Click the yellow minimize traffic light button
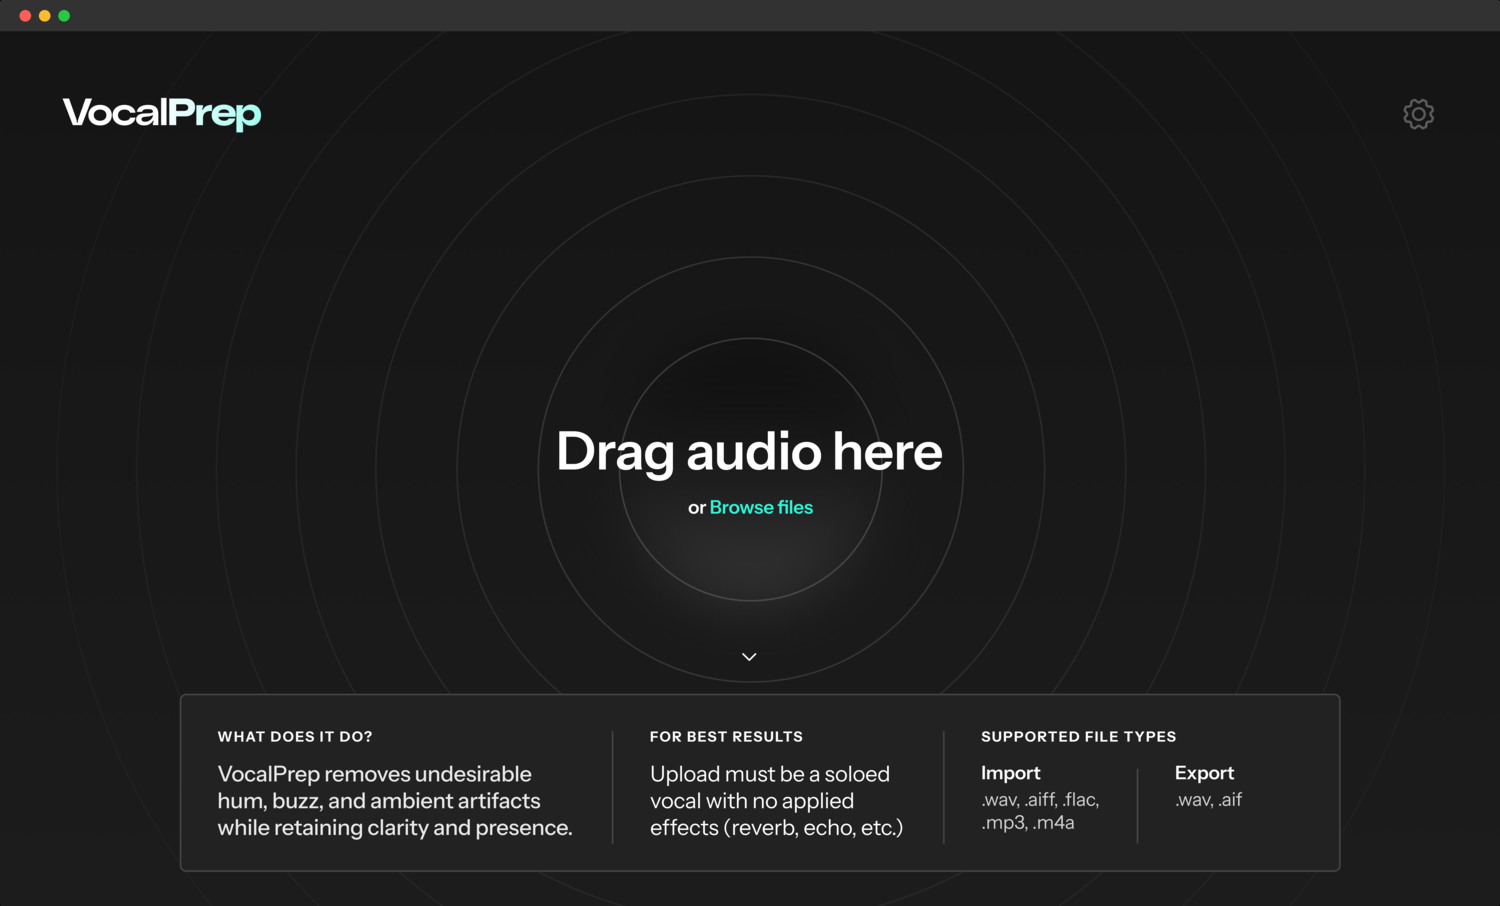Viewport: 1500px width, 906px height. [43, 15]
